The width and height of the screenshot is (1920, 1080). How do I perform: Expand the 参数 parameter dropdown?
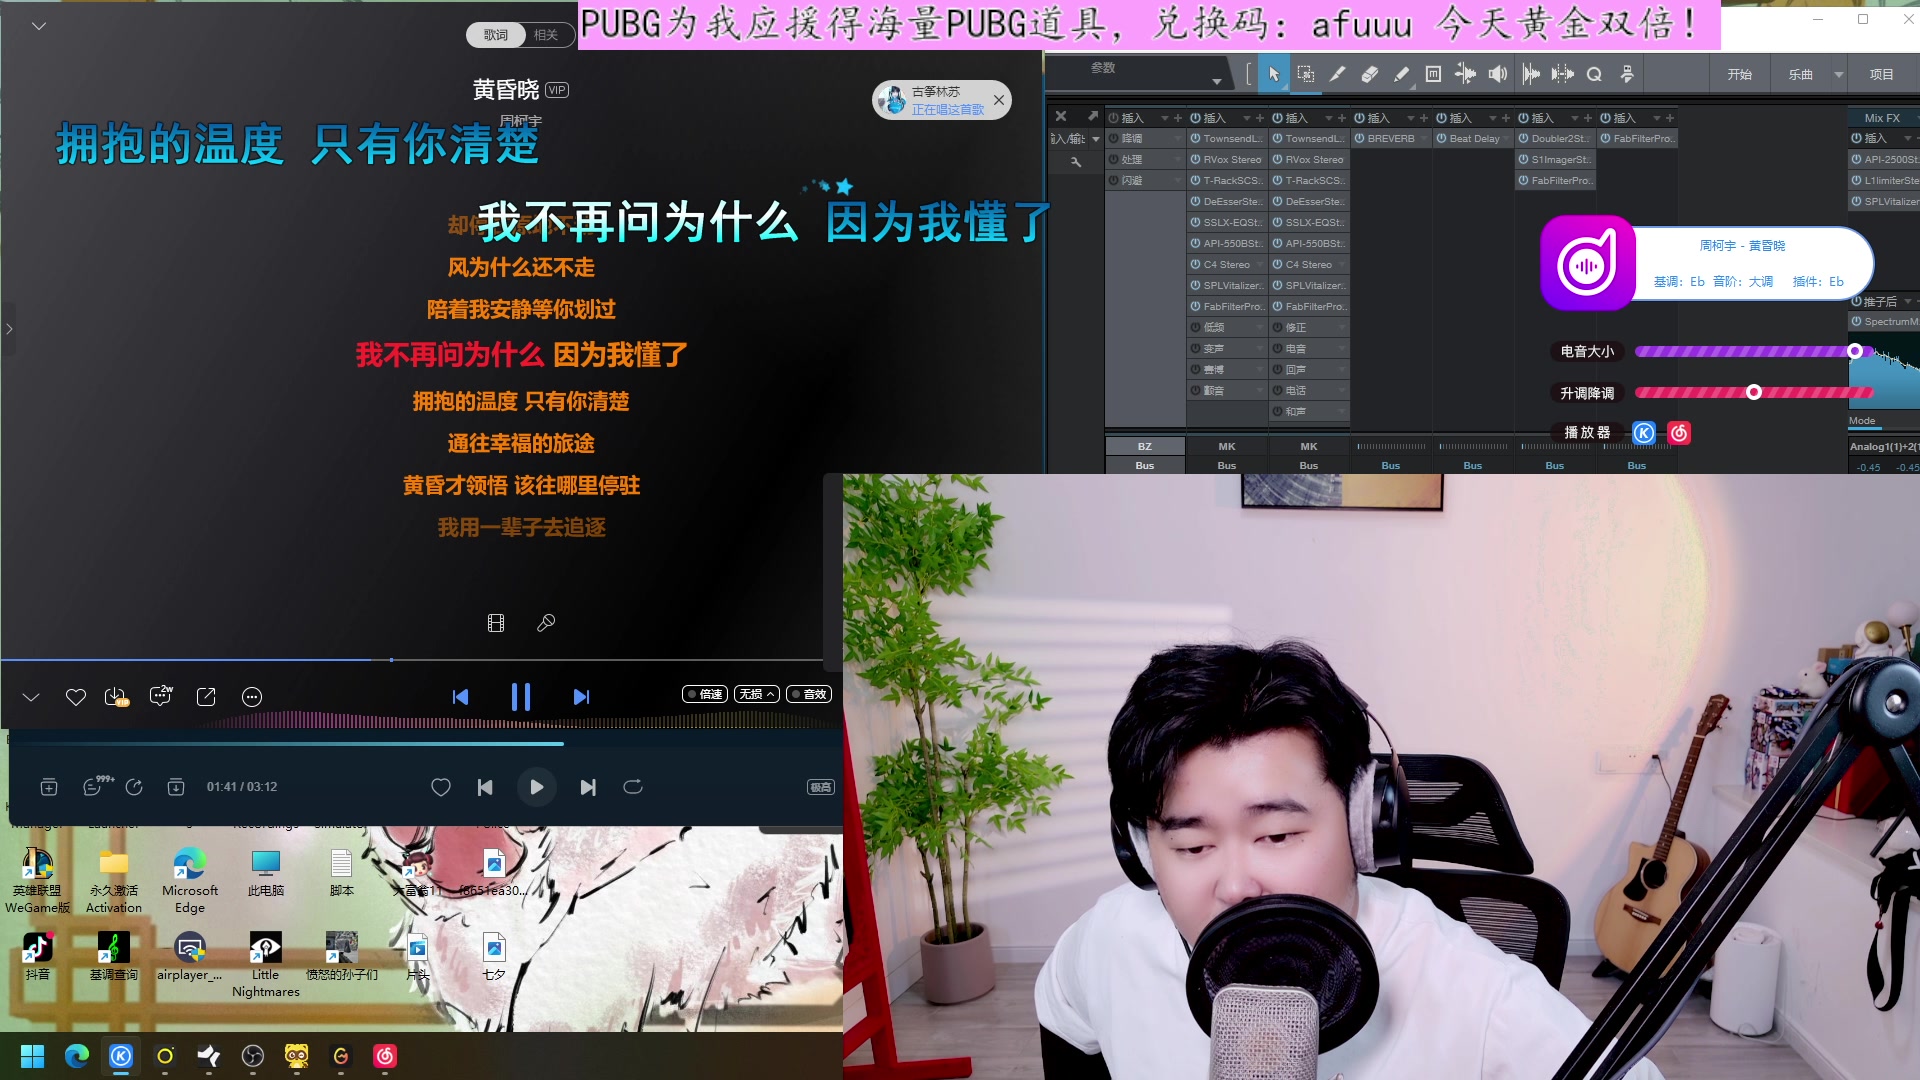[1217, 81]
